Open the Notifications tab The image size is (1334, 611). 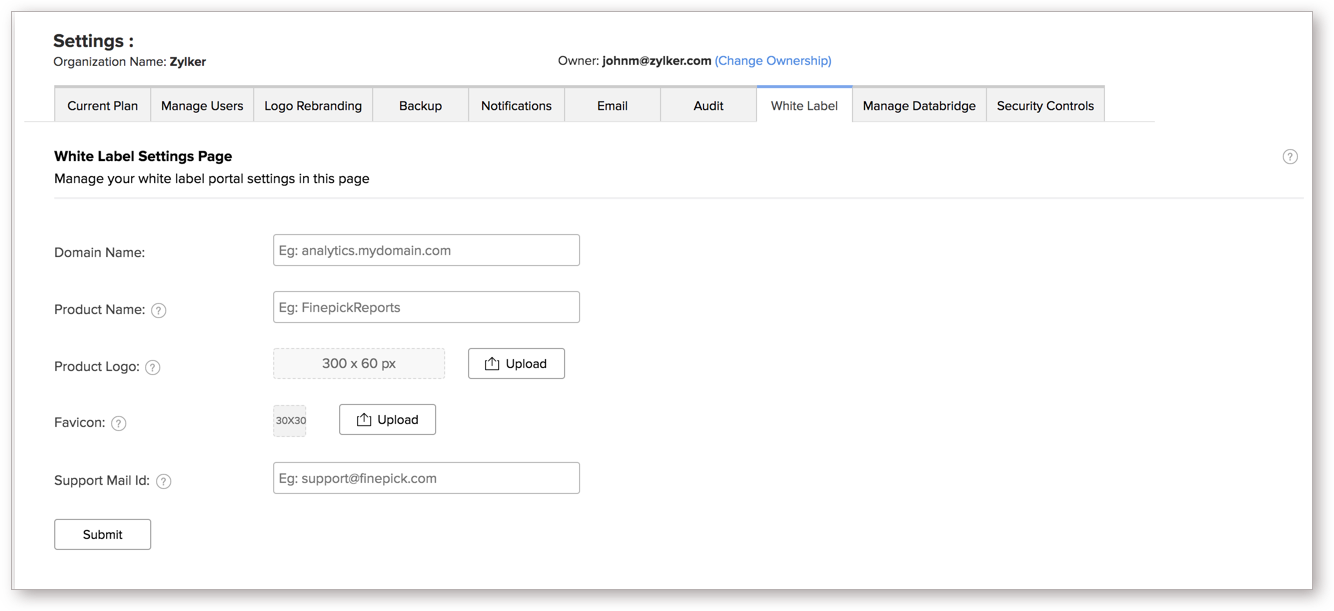click(516, 106)
